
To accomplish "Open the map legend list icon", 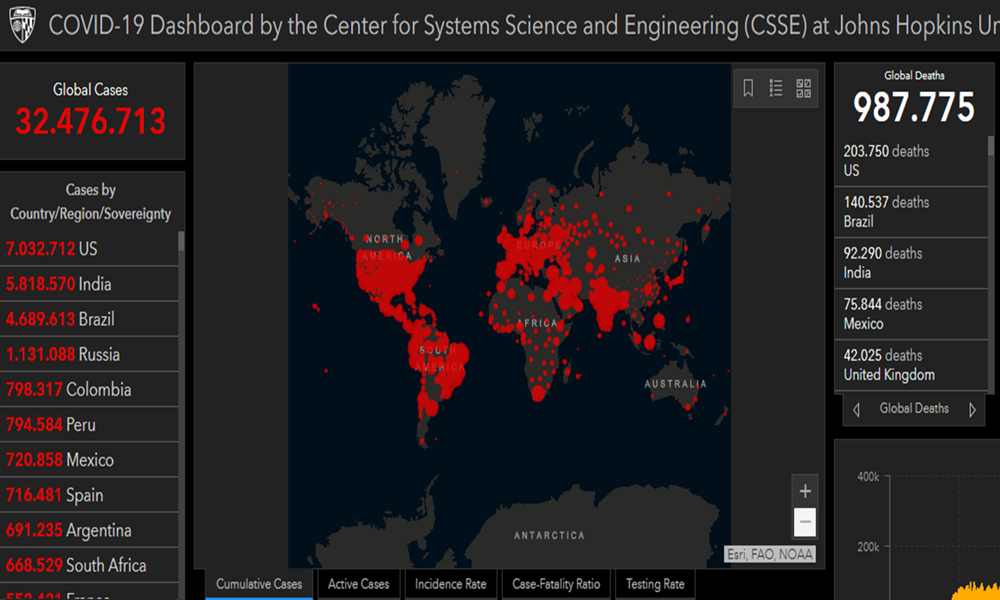I will pyautogui.click(x=776, y=88).
